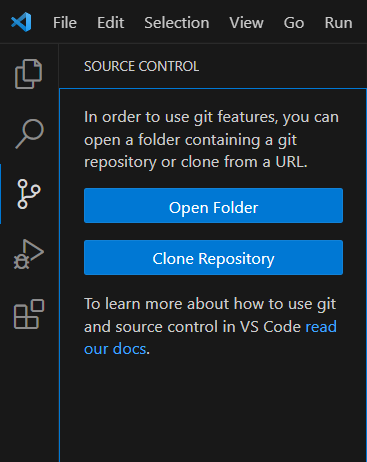Open the Extensions view
The width and height of the screenshot is (367, 462).
(29, 314)
